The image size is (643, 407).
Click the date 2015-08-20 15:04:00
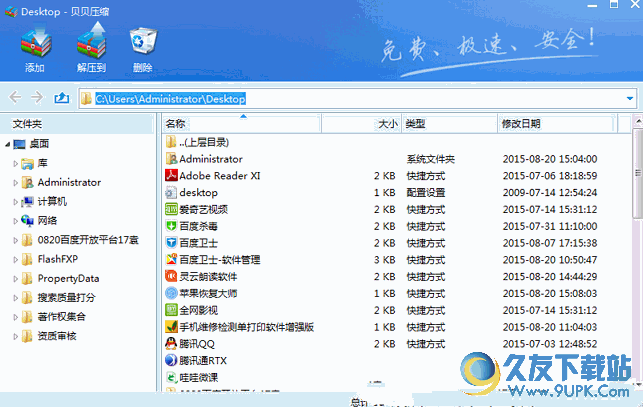click(x=550, y=159)
